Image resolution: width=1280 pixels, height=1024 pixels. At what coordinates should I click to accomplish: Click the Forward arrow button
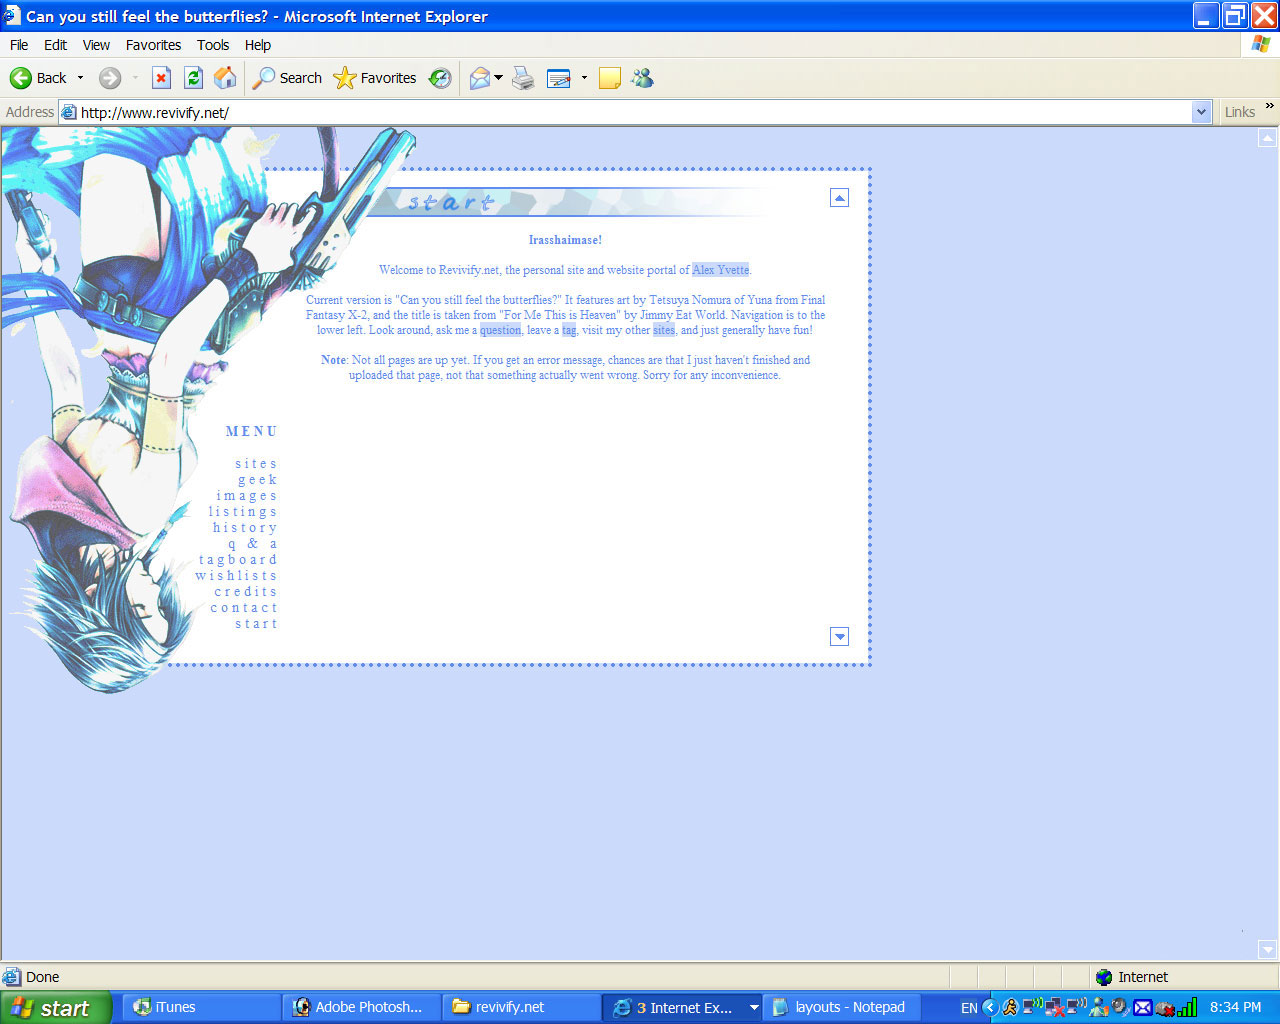110,78
